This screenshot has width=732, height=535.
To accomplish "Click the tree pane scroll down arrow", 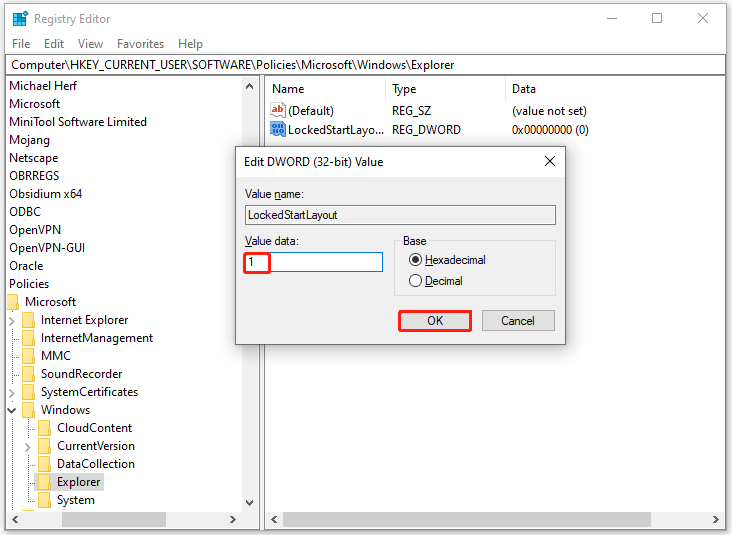I will tap(249, 502).
